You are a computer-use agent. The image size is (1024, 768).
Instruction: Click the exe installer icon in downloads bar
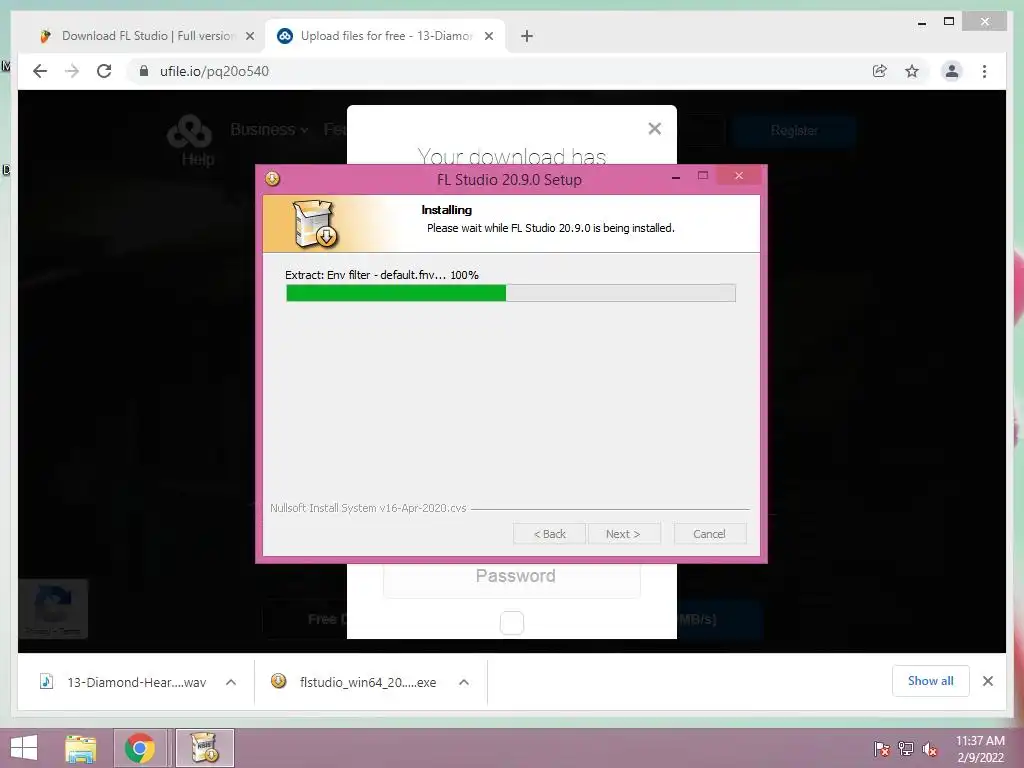coord(278,681)
